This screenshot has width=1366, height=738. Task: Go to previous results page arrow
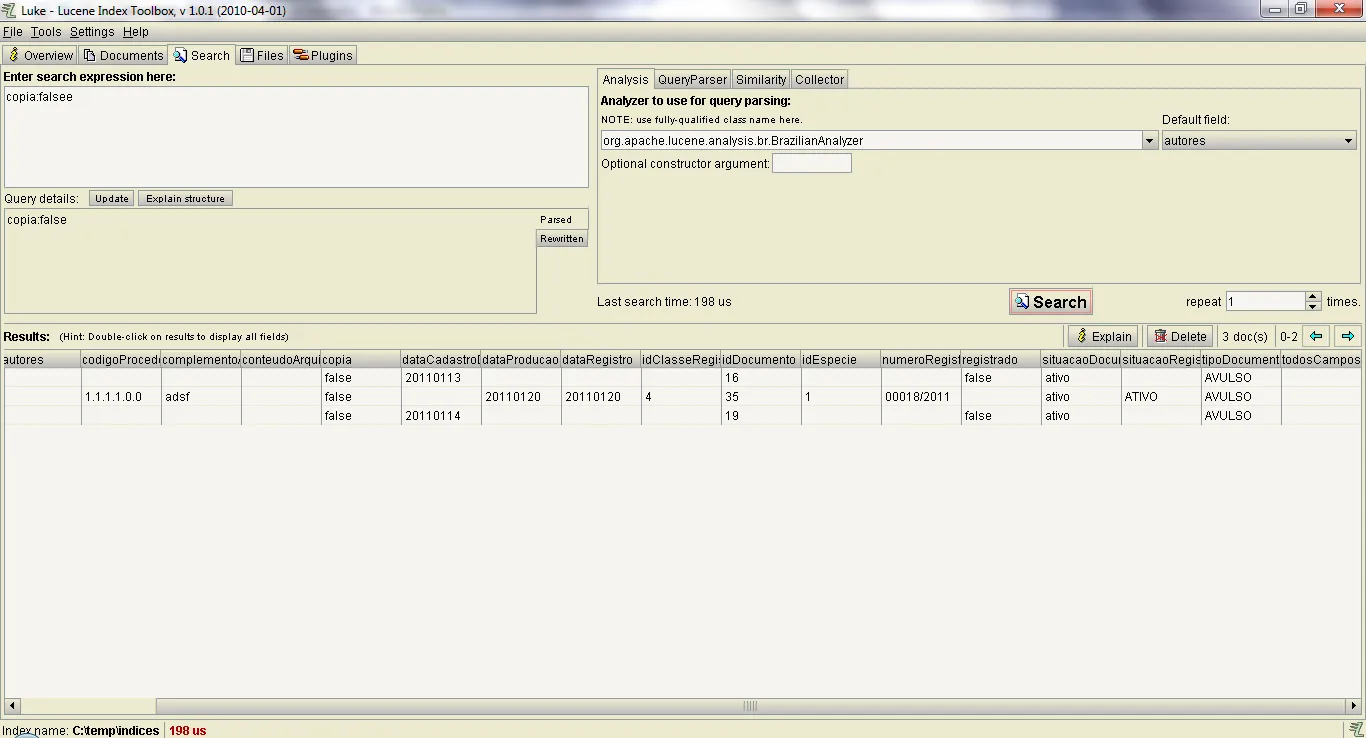coord(1316,336)
